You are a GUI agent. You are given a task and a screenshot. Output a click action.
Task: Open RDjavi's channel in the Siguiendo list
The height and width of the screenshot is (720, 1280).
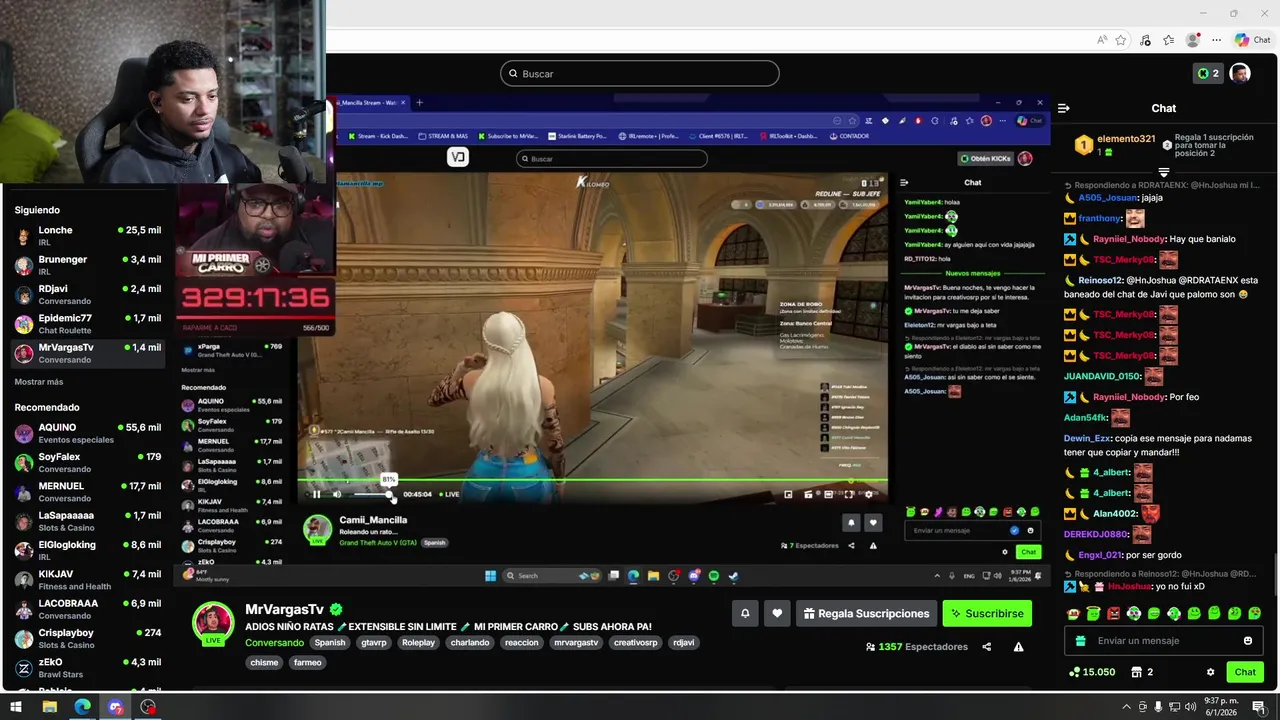point(87,294)
